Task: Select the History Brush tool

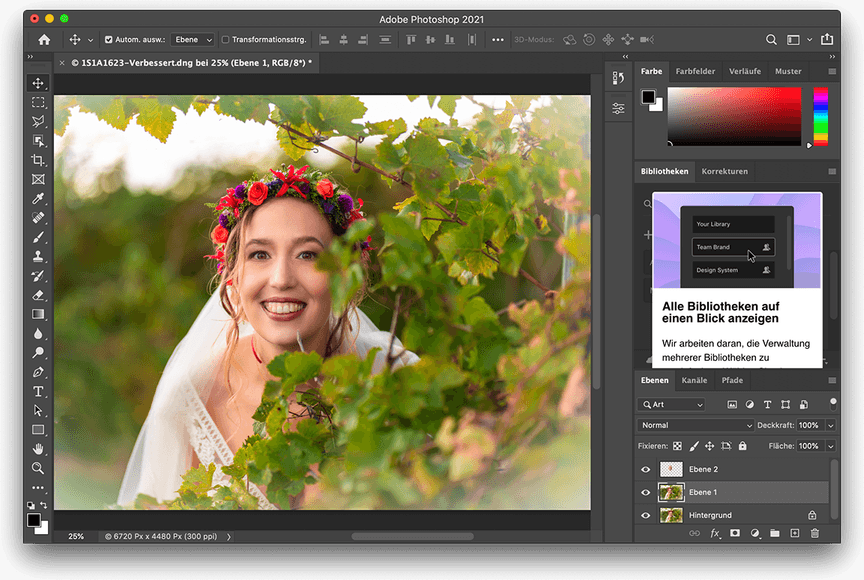Action: pyautogui.click(x=38, y=276)
